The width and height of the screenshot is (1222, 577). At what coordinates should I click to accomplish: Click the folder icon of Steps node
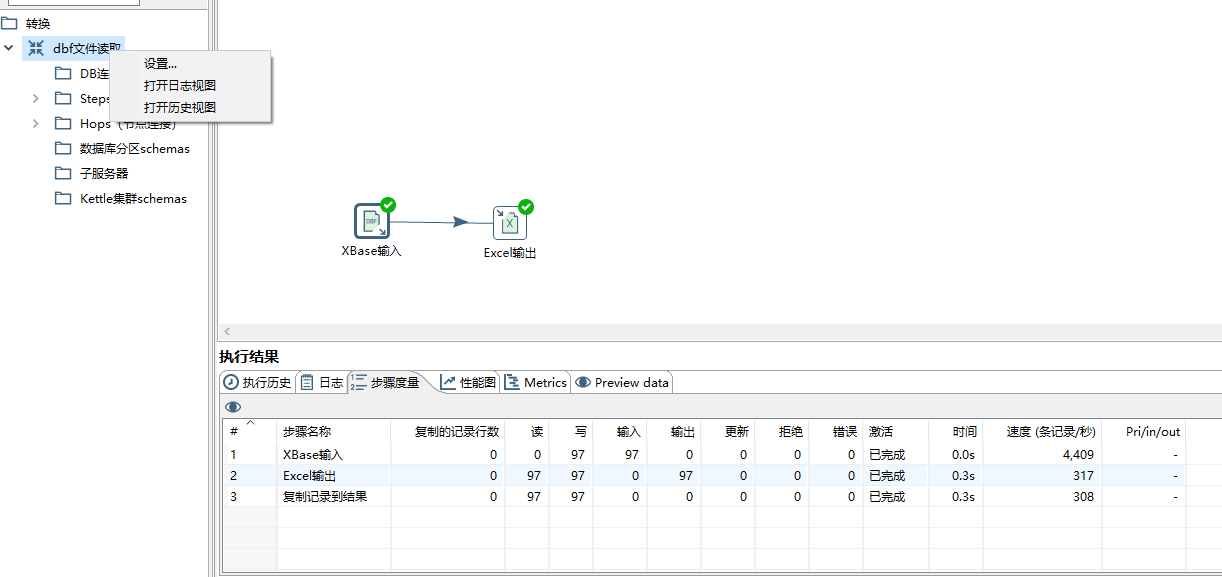63,98
